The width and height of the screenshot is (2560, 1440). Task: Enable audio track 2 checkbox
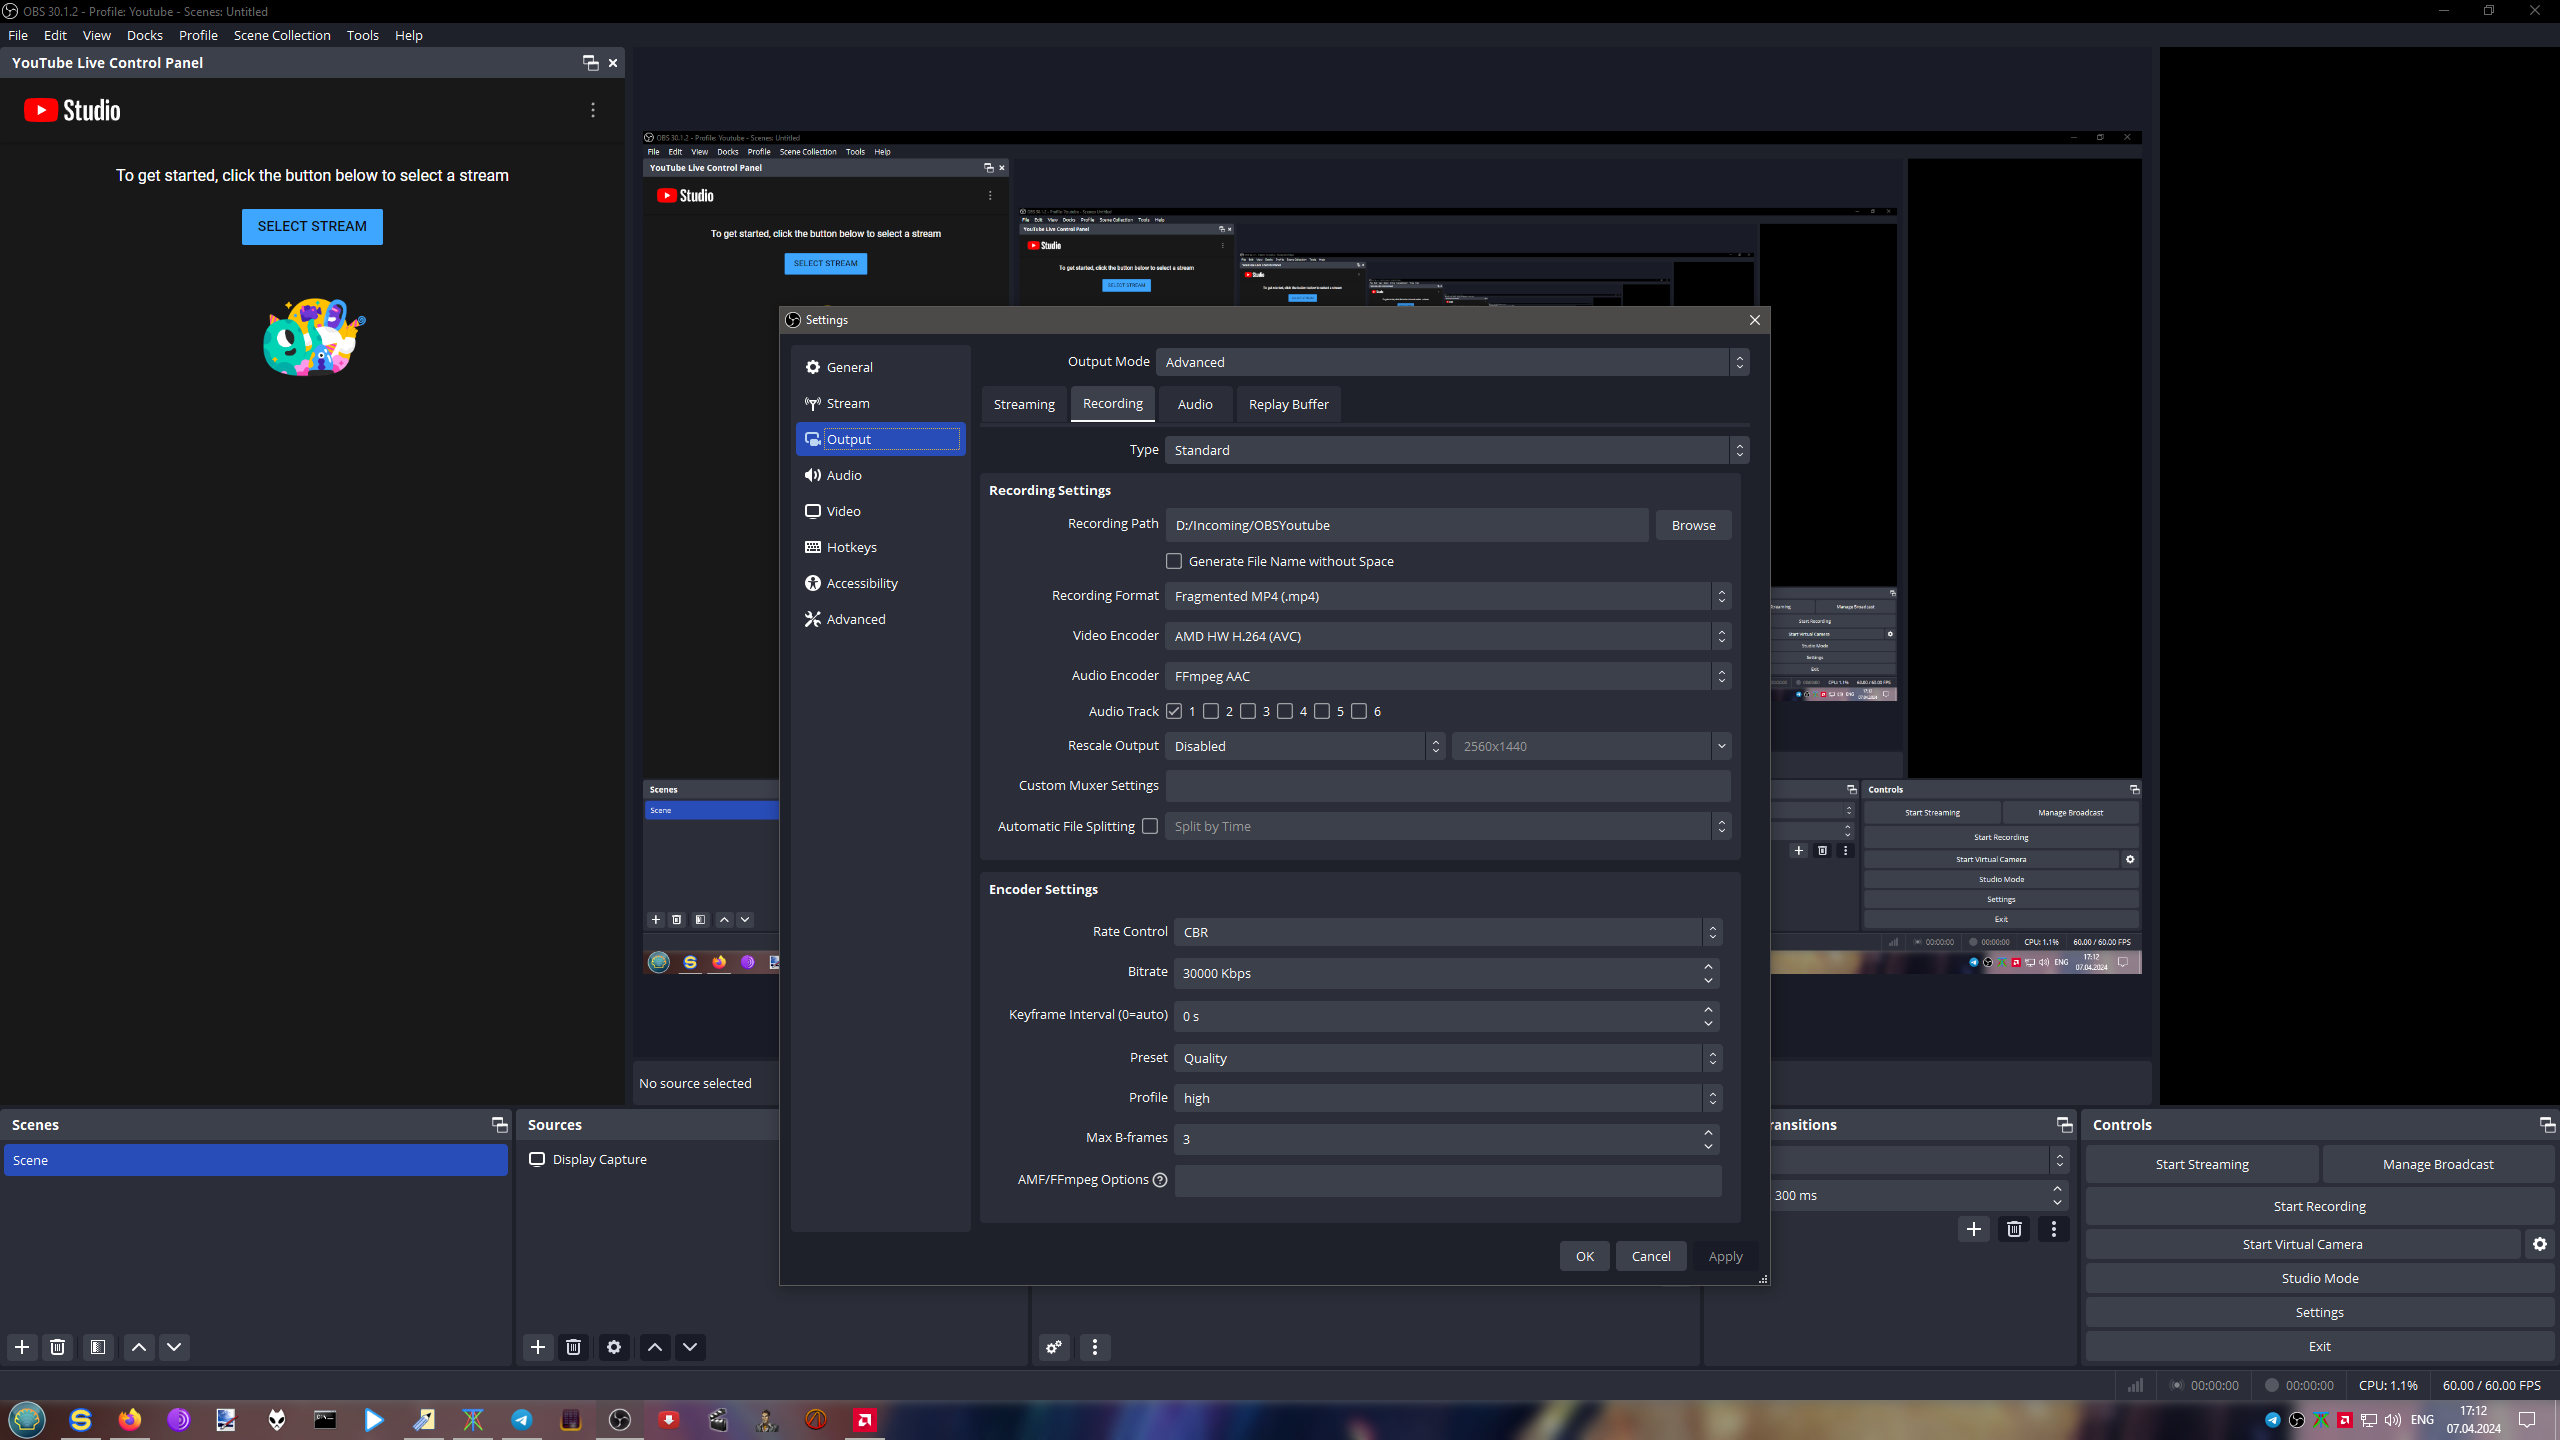coord(1211,711)
